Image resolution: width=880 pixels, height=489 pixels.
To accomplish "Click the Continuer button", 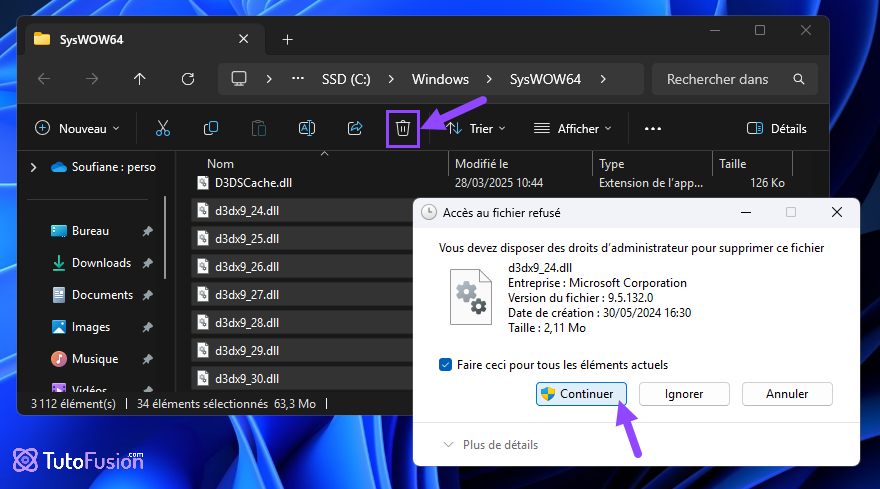I will point(581,394).
